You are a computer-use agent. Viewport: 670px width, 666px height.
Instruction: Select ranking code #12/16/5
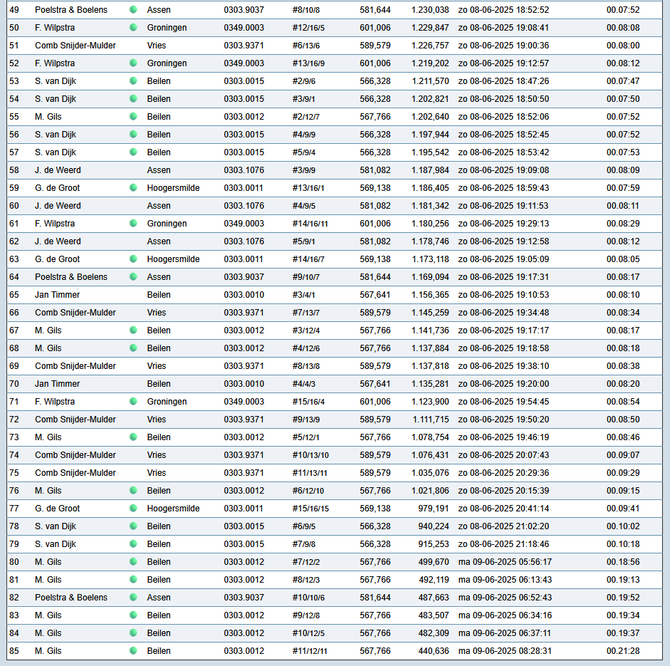click(x=308, y=28)
